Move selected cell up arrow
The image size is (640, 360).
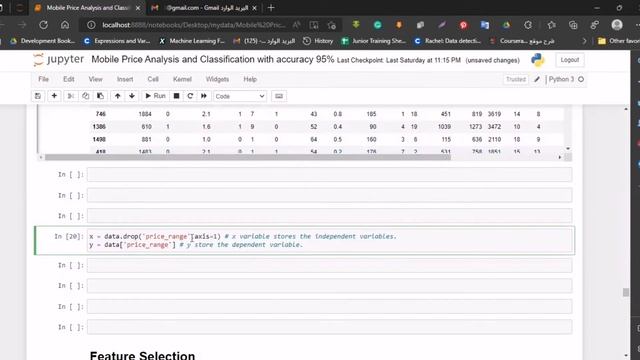click(x=118, y=96)
